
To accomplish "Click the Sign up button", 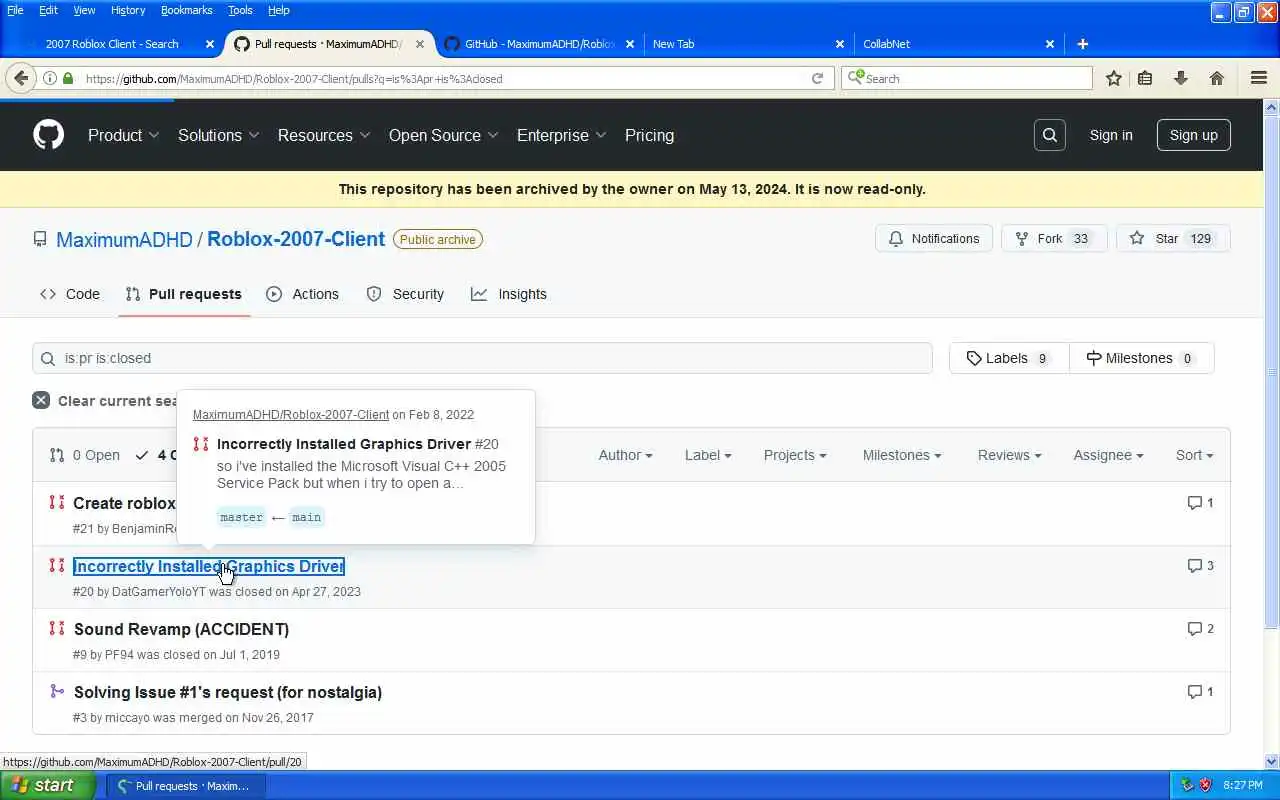I will 1193,135.
